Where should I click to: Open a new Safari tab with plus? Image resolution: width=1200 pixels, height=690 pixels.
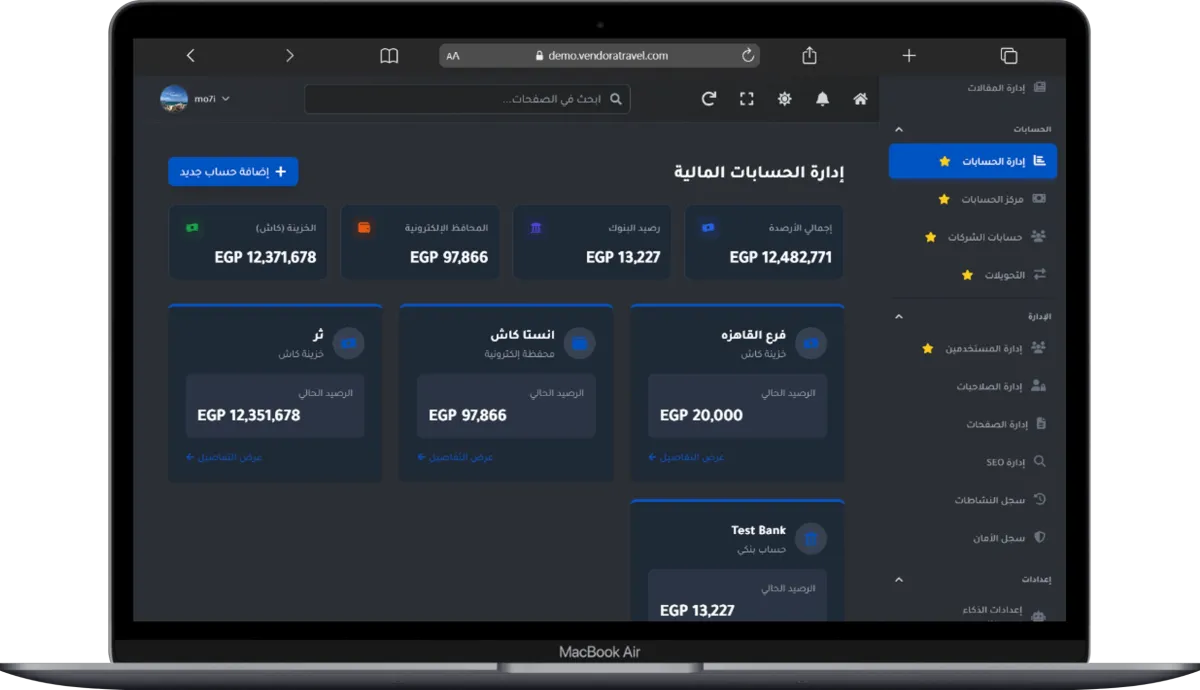coord(908,56)
